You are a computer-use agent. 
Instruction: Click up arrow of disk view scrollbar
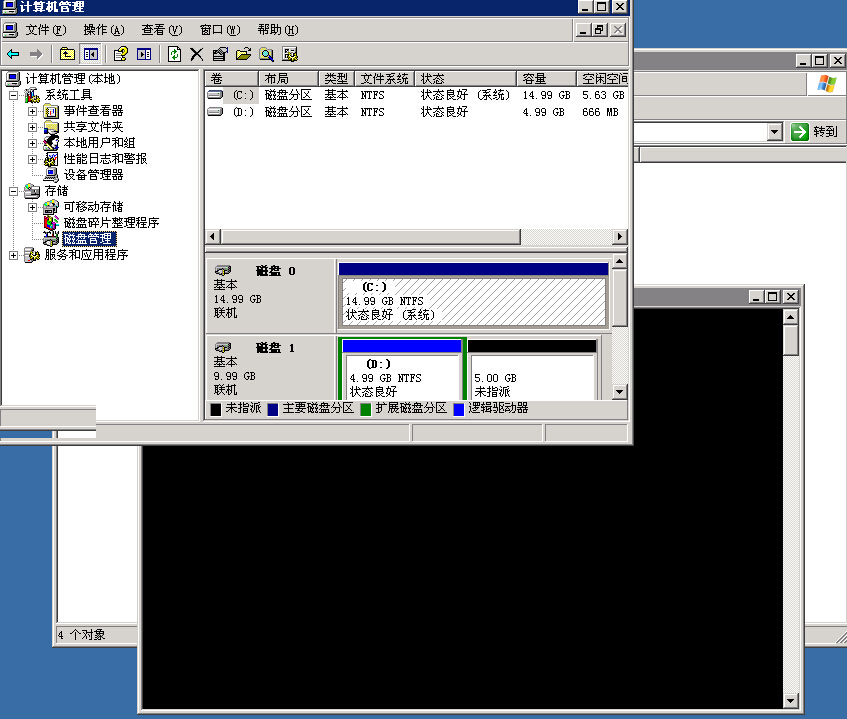[620, 261]
